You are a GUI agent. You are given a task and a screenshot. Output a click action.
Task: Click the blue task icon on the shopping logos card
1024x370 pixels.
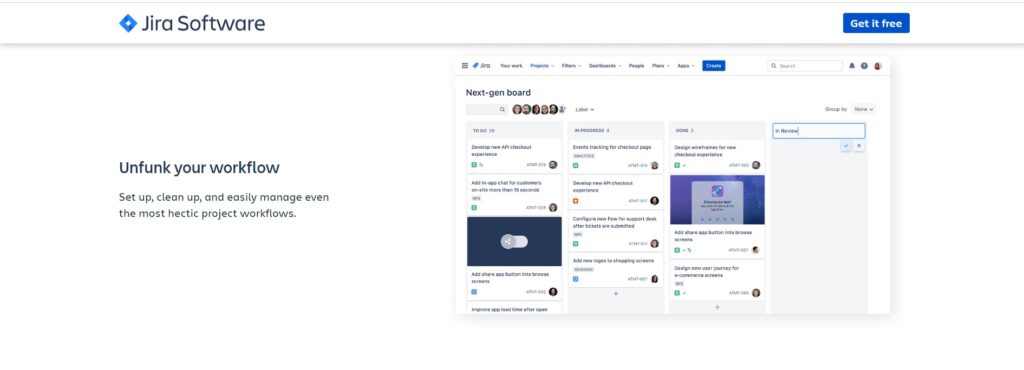pyautogui.click(x=575, y=279)
